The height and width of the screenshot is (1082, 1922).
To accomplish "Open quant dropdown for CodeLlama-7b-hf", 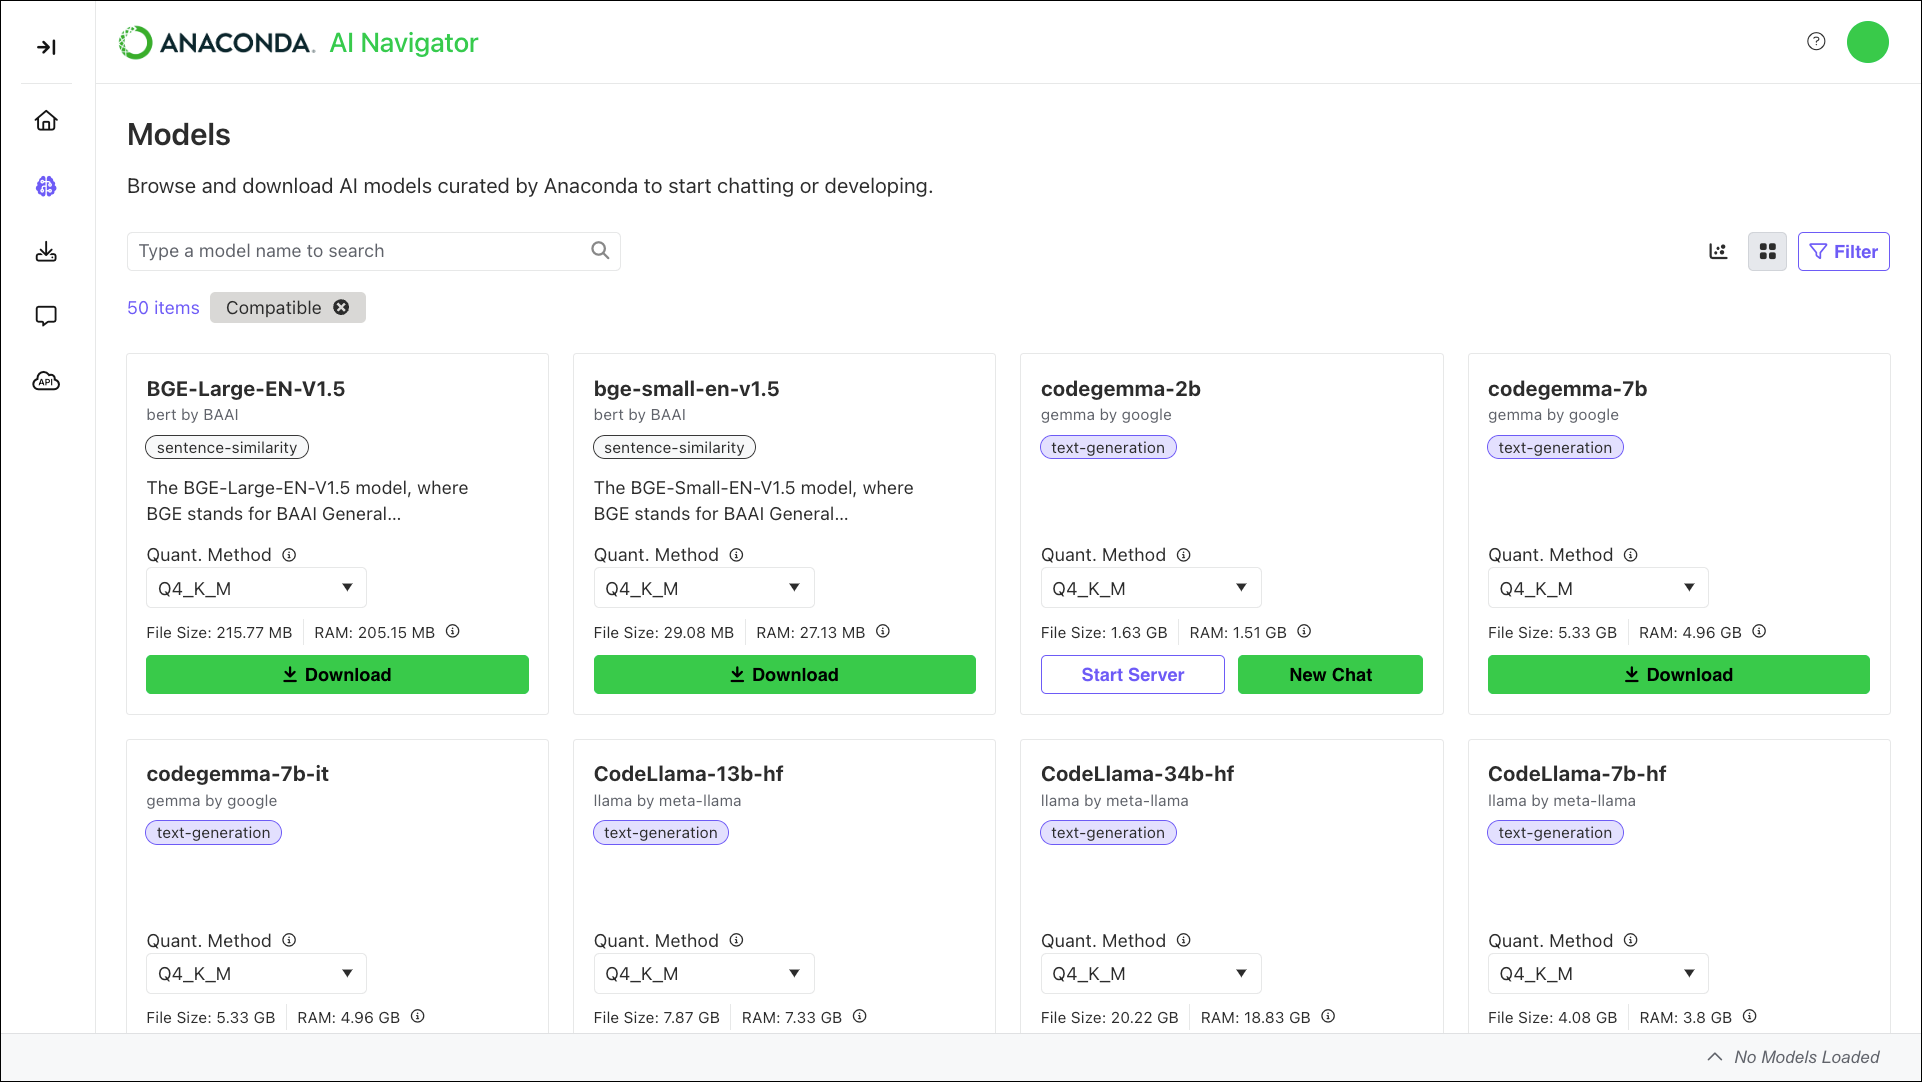I will 1598,973.
